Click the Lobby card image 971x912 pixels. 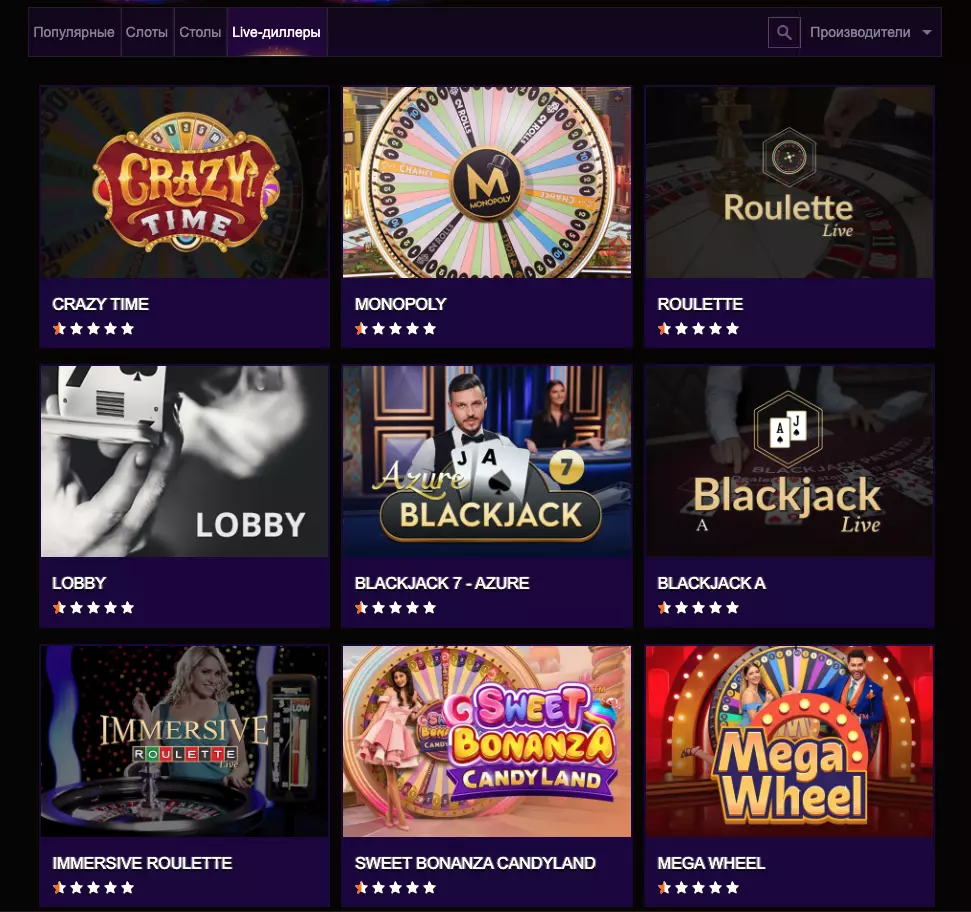185,461
